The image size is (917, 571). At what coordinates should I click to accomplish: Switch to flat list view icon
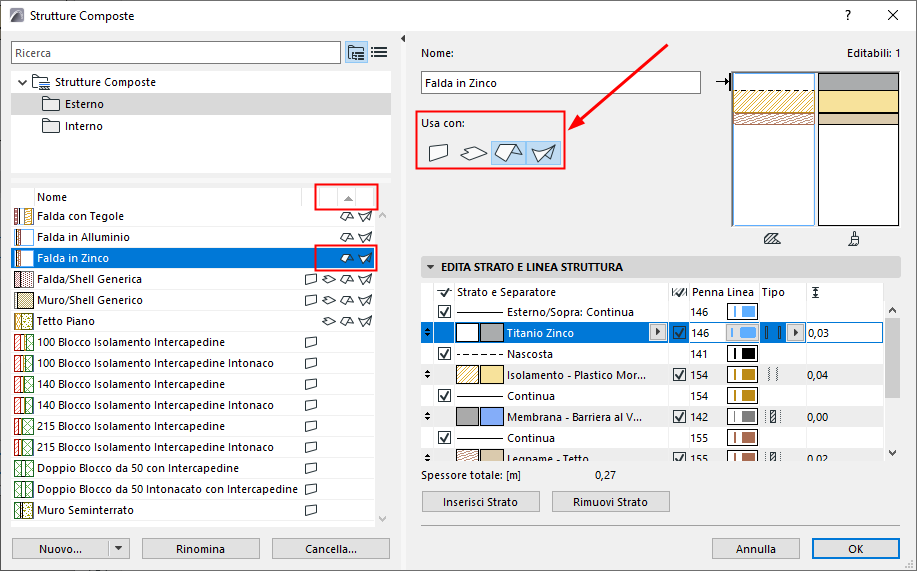point(379,53)
